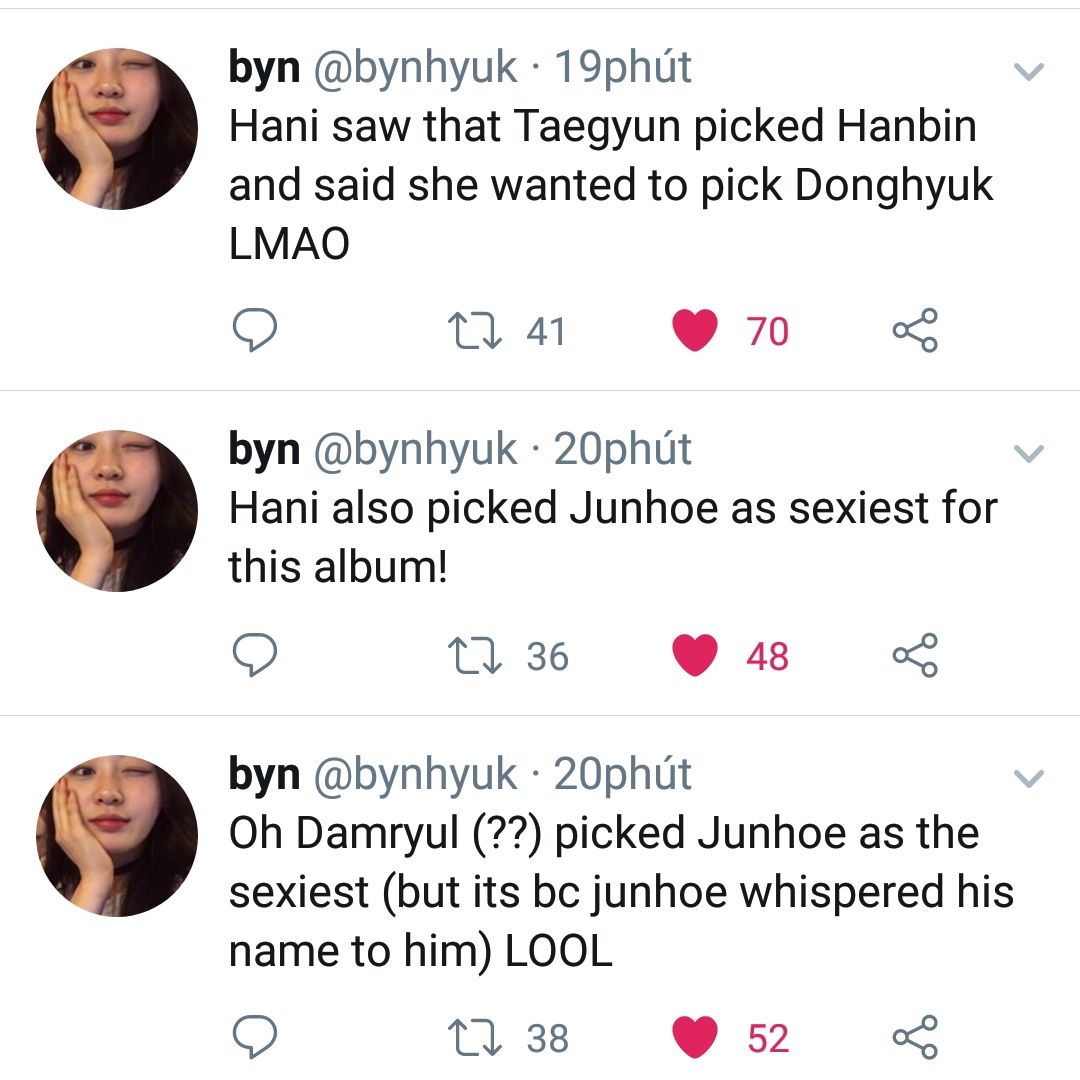Unlike the tweet with 52 likes
Screen dimensions: 1080x1080
coord(696,1038)
